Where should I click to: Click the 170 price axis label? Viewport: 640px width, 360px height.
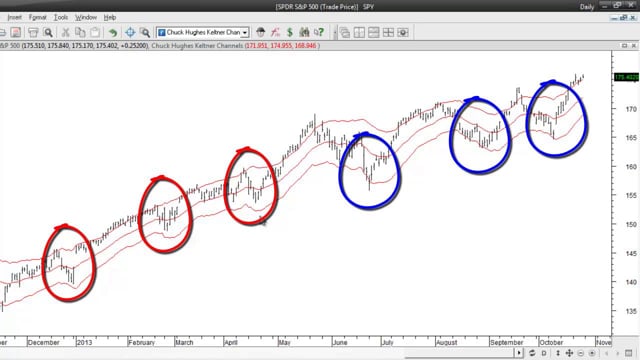tap(631, 109)
